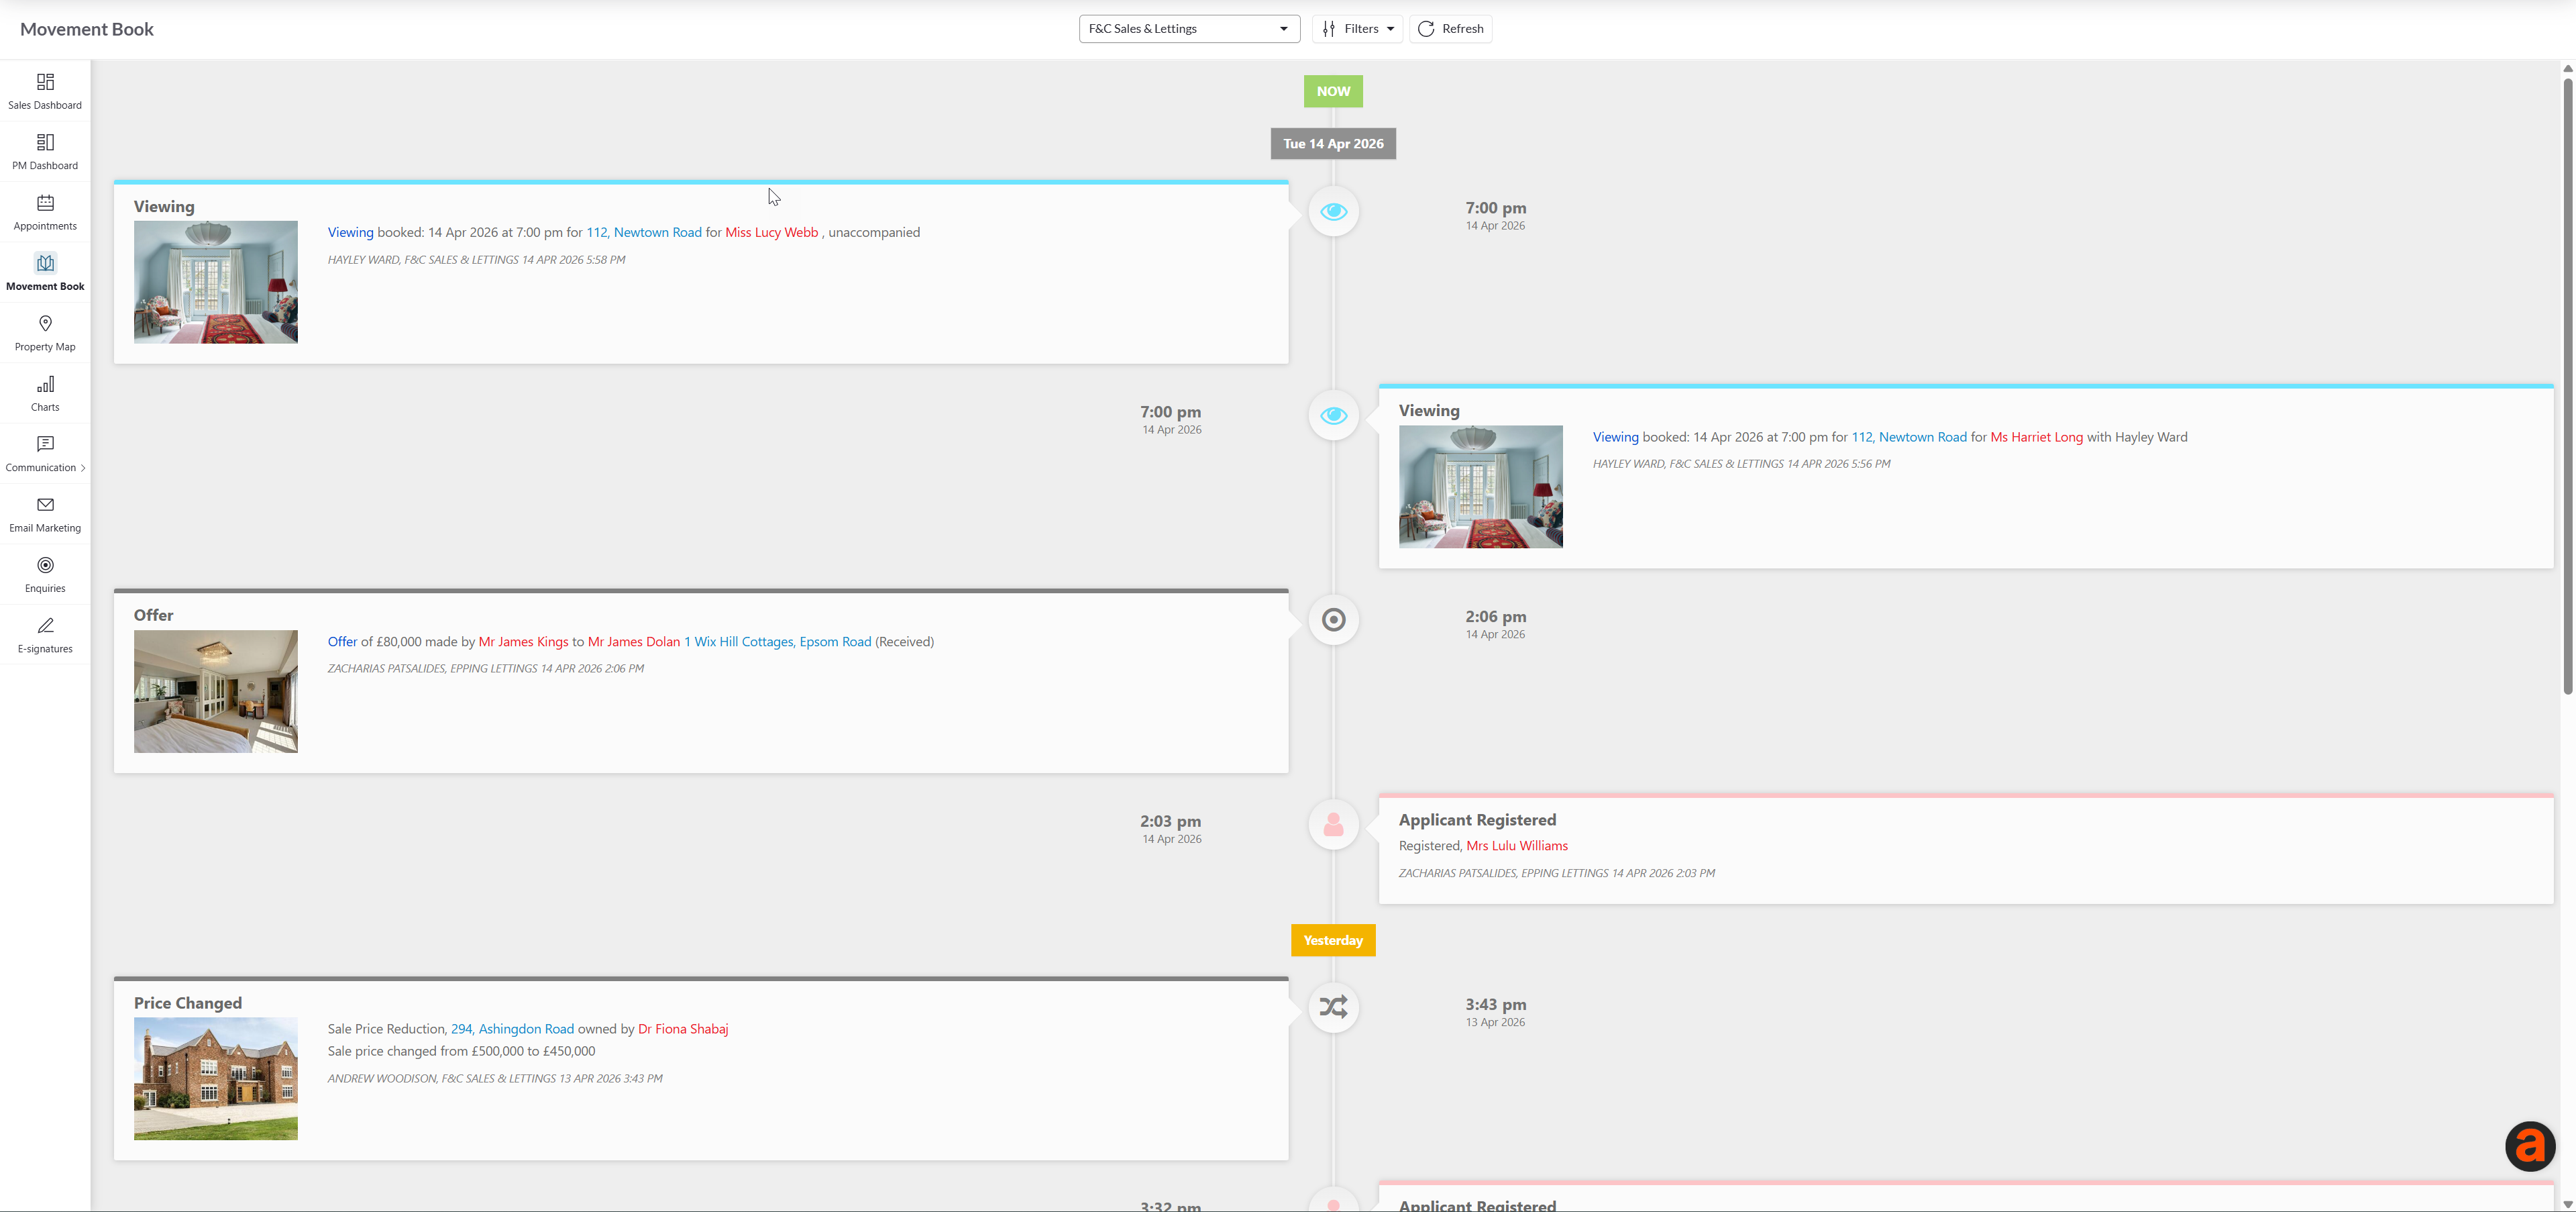Open the Email Marketing envelope icon
Viewport: 2576px width, 1212px height.
[x=45, y=505]
